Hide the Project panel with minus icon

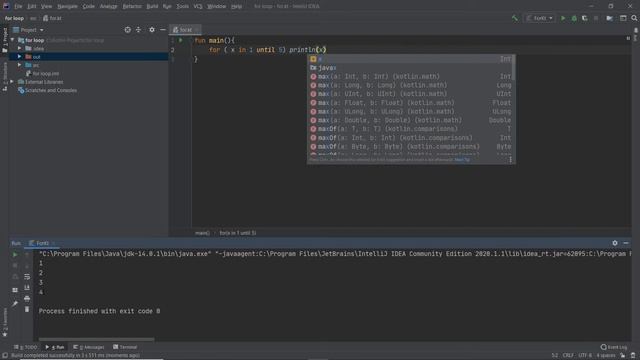click(163, 30)
